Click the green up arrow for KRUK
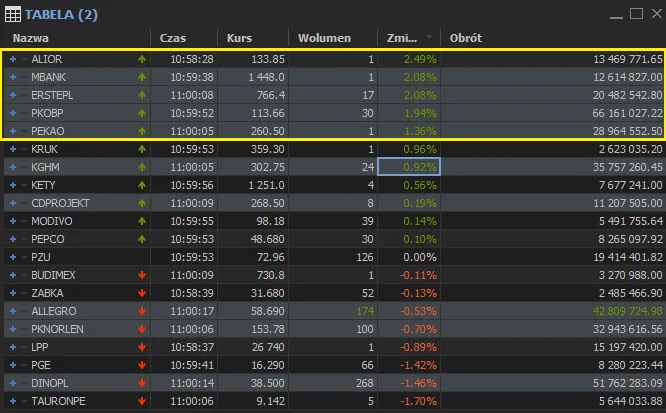Image resolution: width=666 pixels, height=413 pixels. point(142,149)
